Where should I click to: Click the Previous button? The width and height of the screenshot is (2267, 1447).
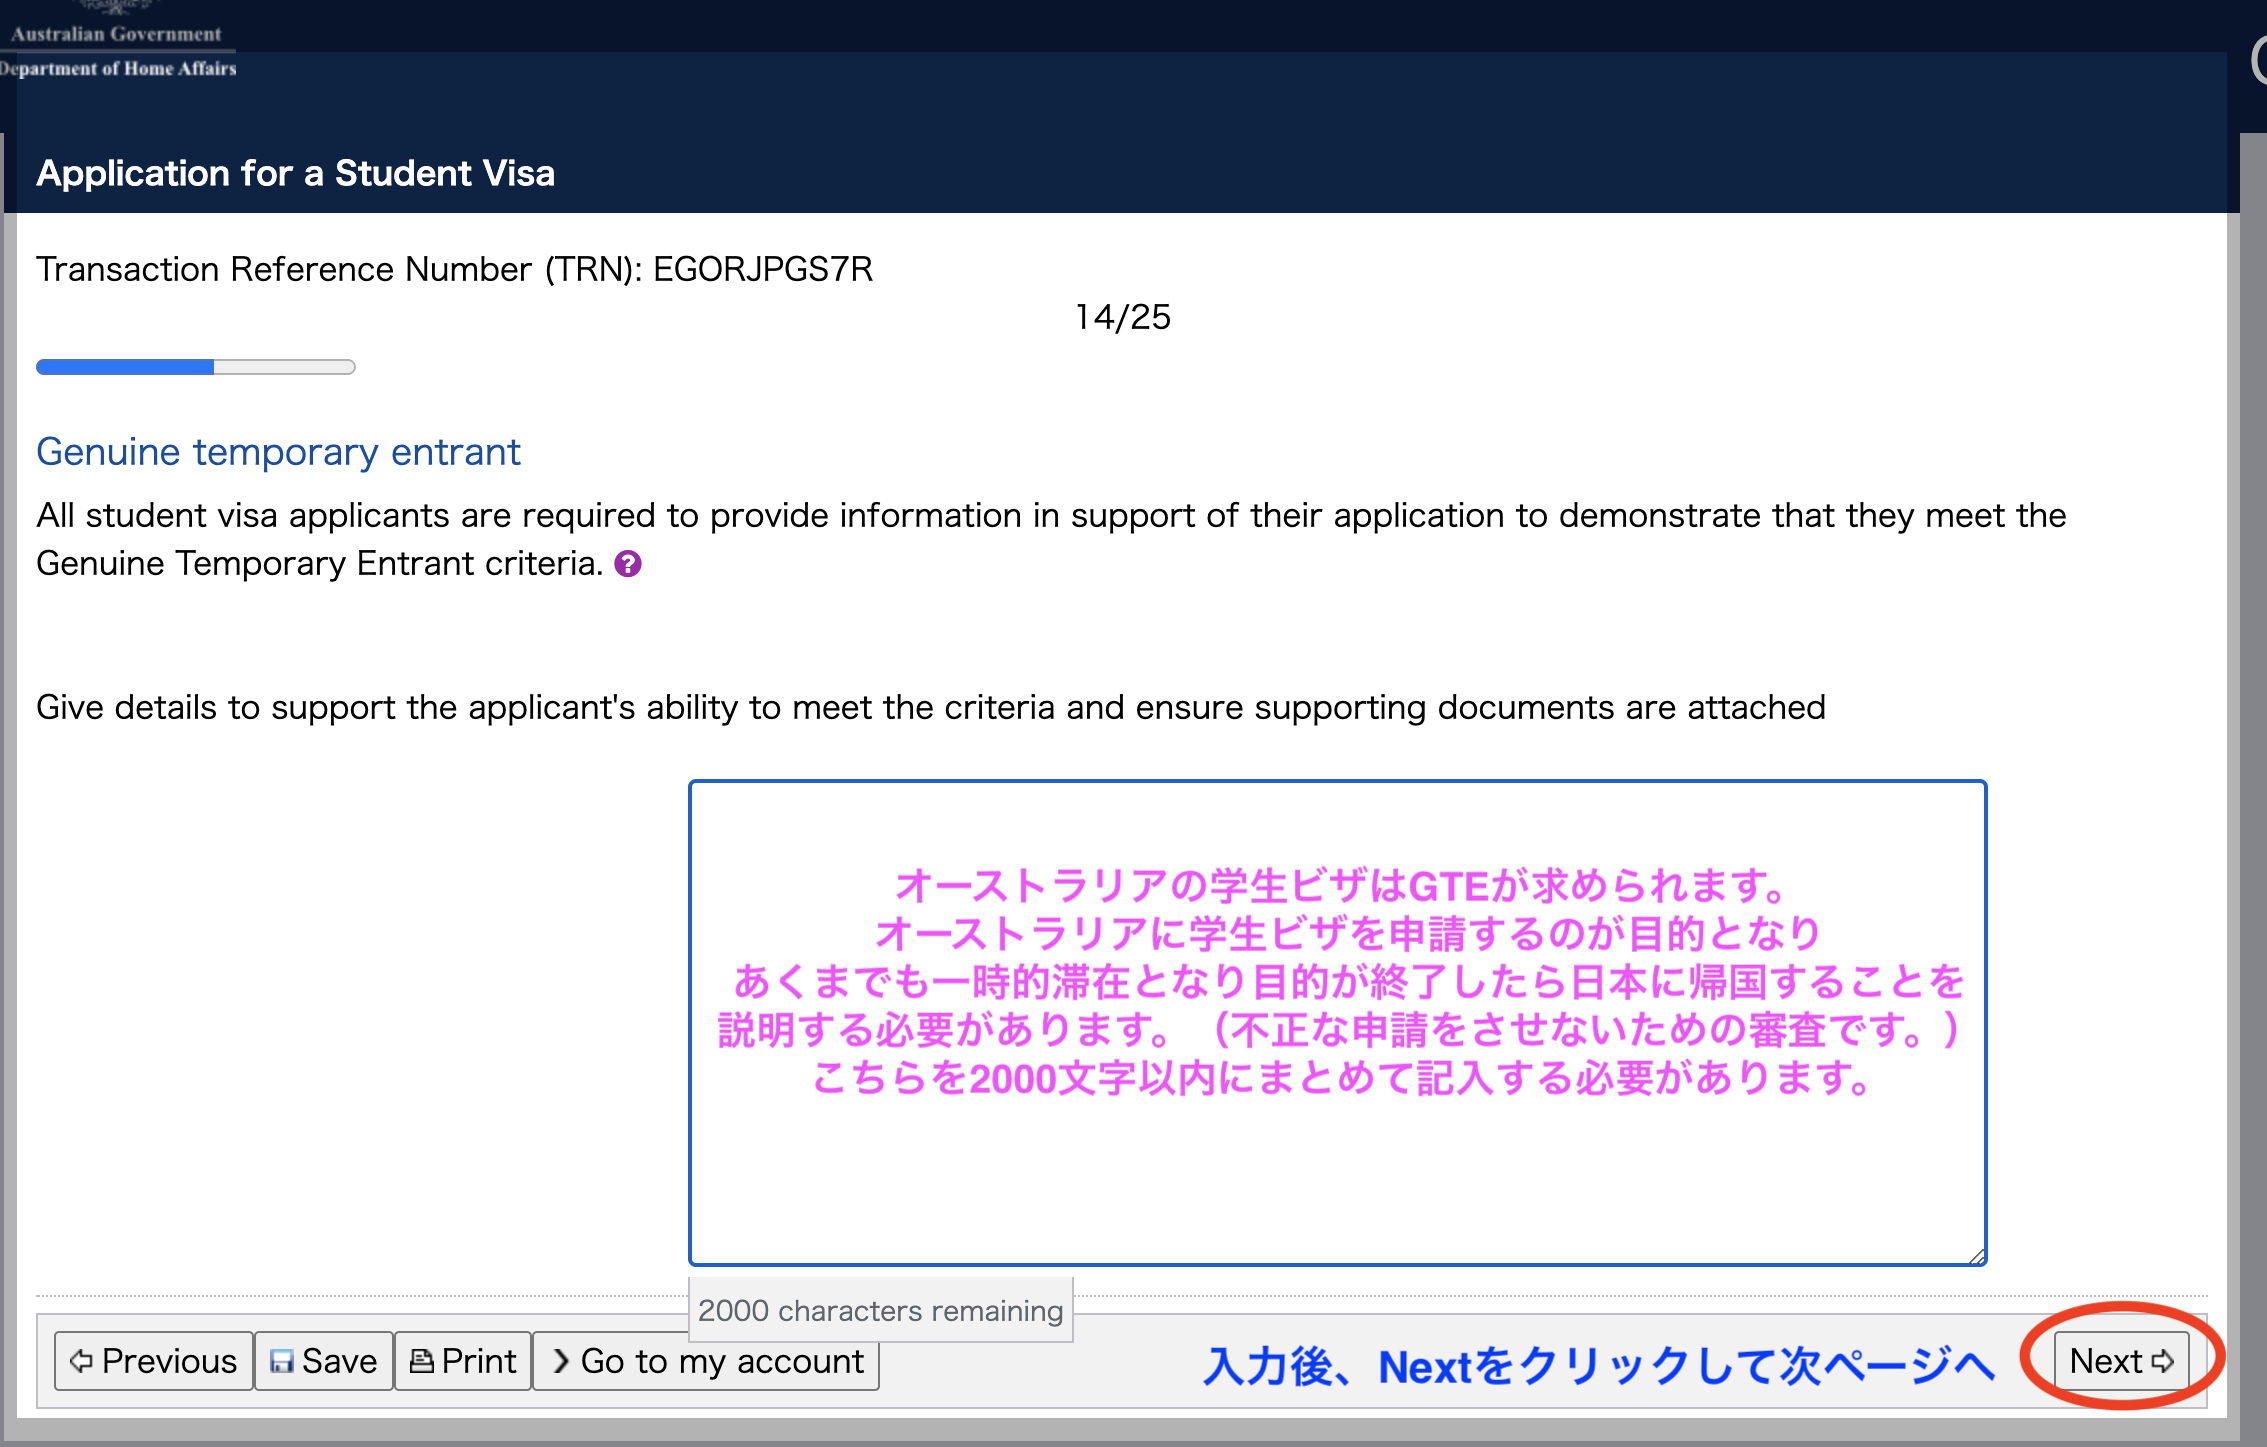154,1361
